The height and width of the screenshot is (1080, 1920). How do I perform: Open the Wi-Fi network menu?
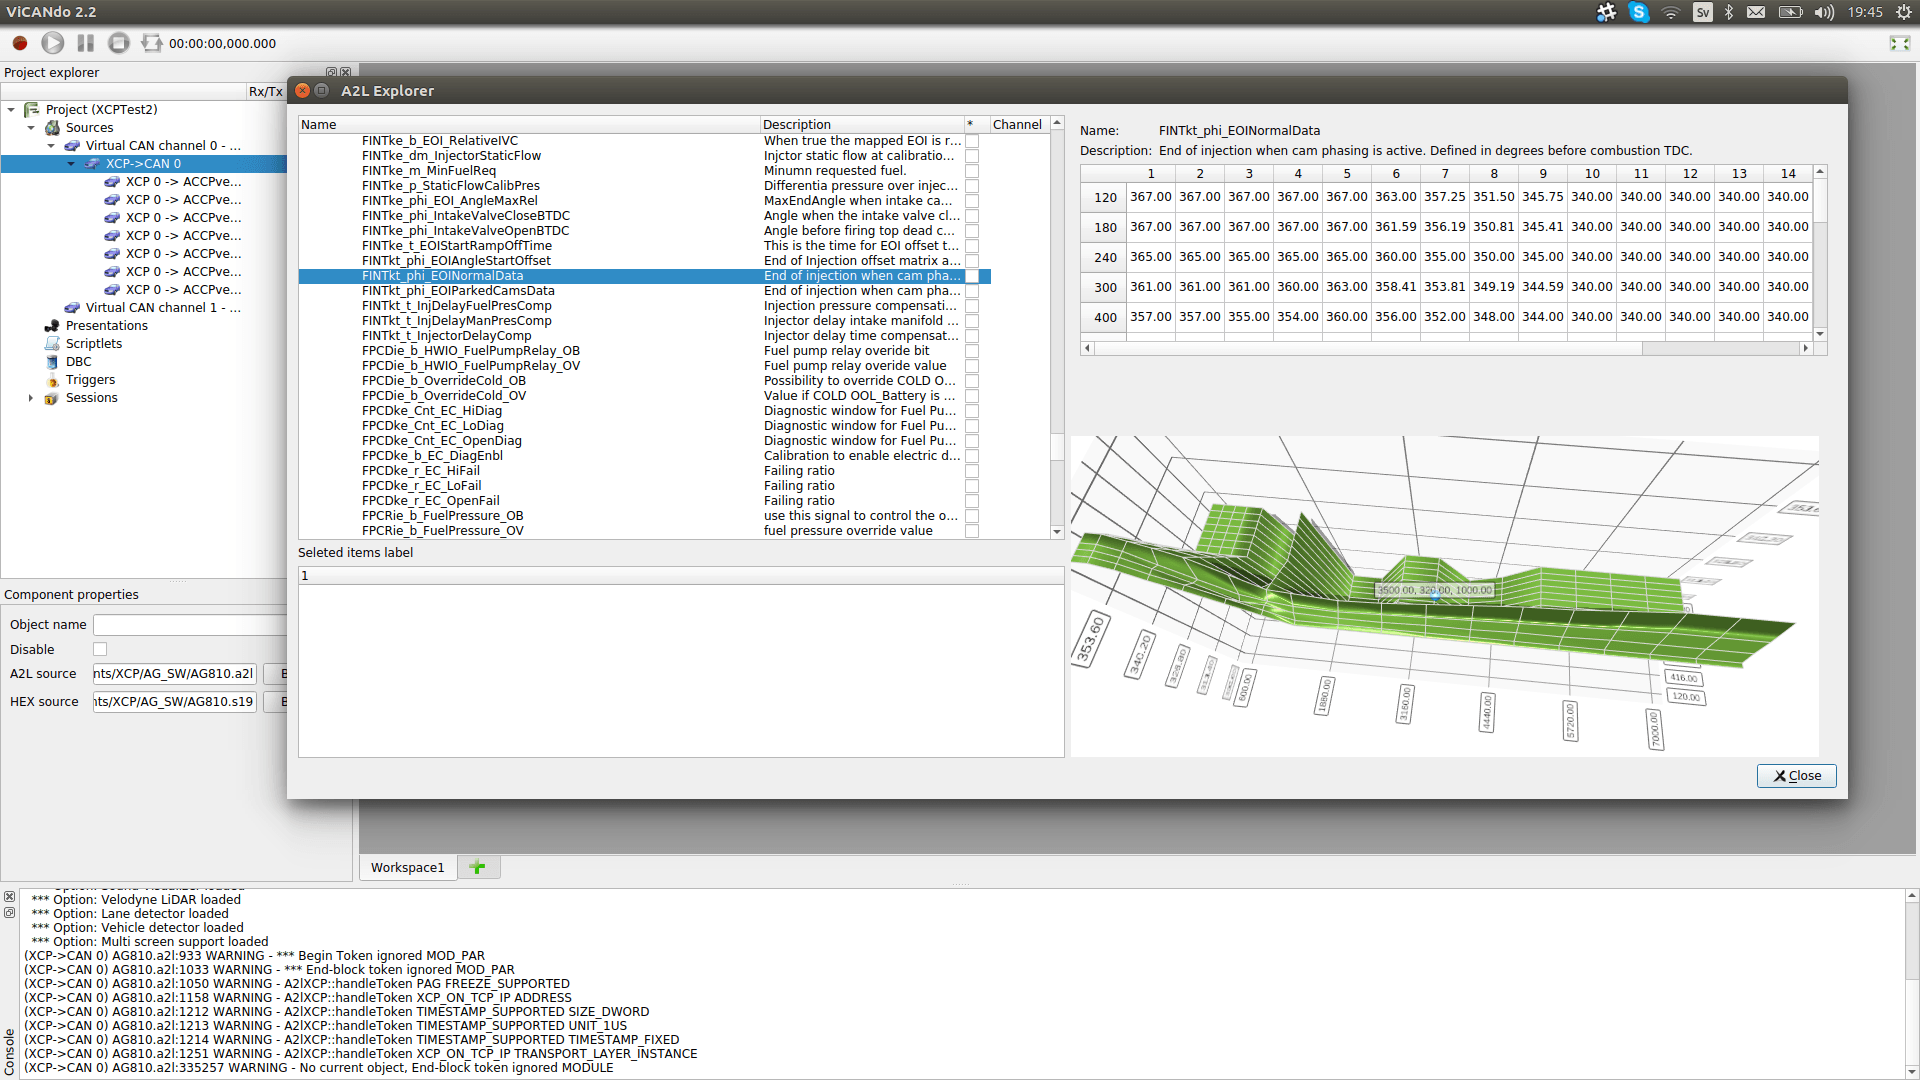click(1671, 12)
